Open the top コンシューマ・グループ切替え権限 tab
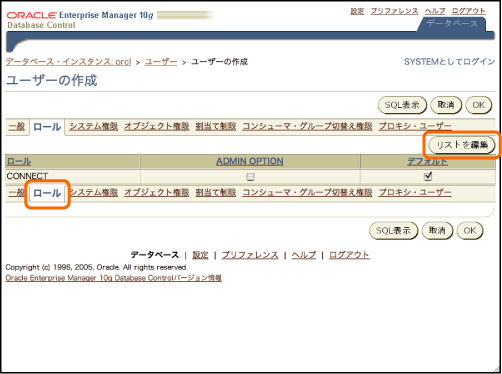This screenshot has height=374, width=502. [307, 126]
